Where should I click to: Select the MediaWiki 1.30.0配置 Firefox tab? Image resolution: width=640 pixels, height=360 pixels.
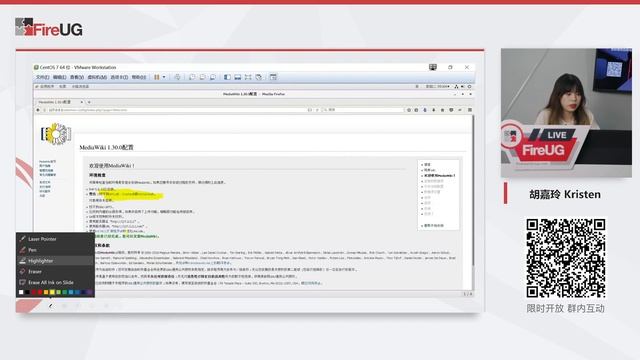click(60, 102)
